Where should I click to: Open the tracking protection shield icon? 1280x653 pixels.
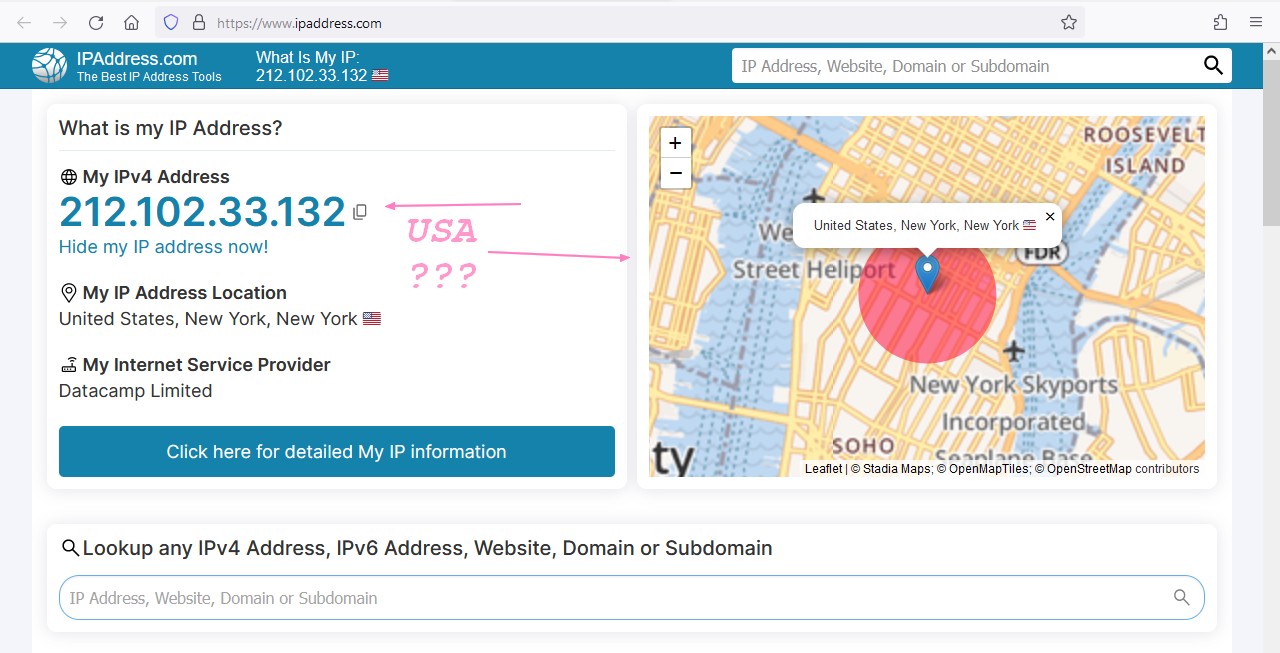tap(171, 22)
